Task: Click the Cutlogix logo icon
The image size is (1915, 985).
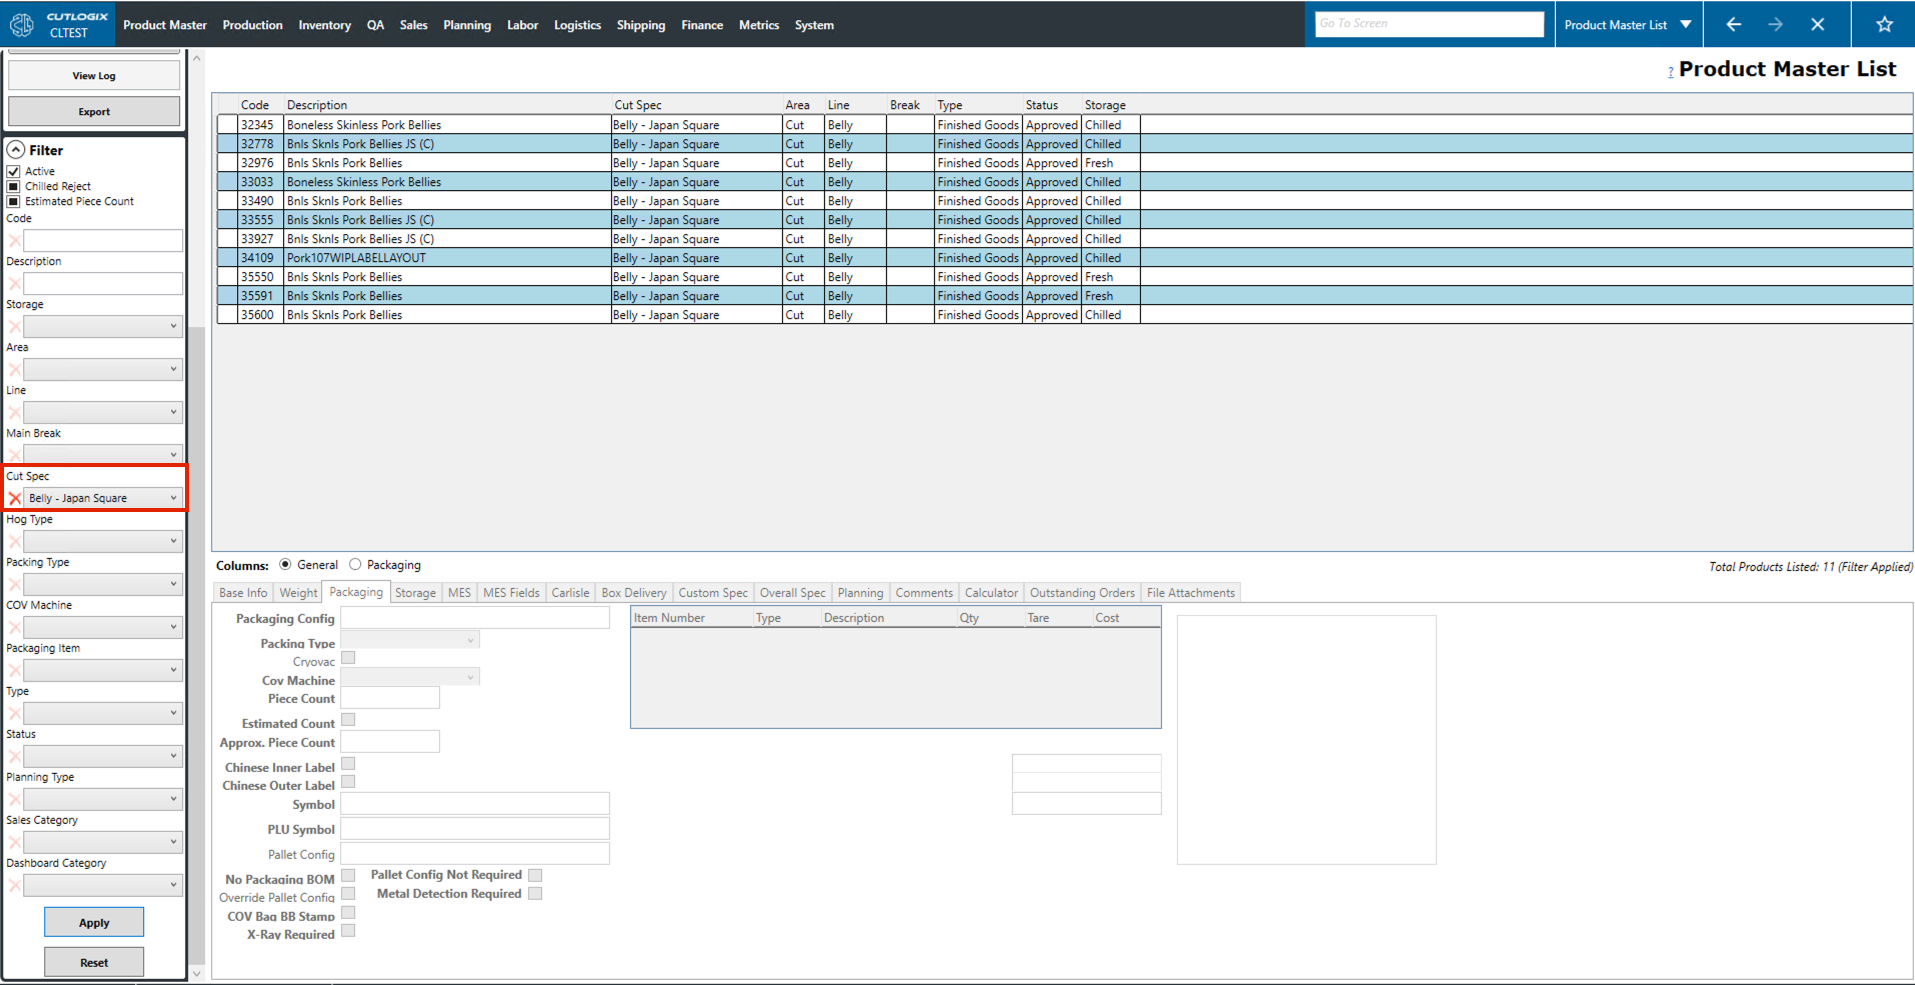Action: point(22,24)
